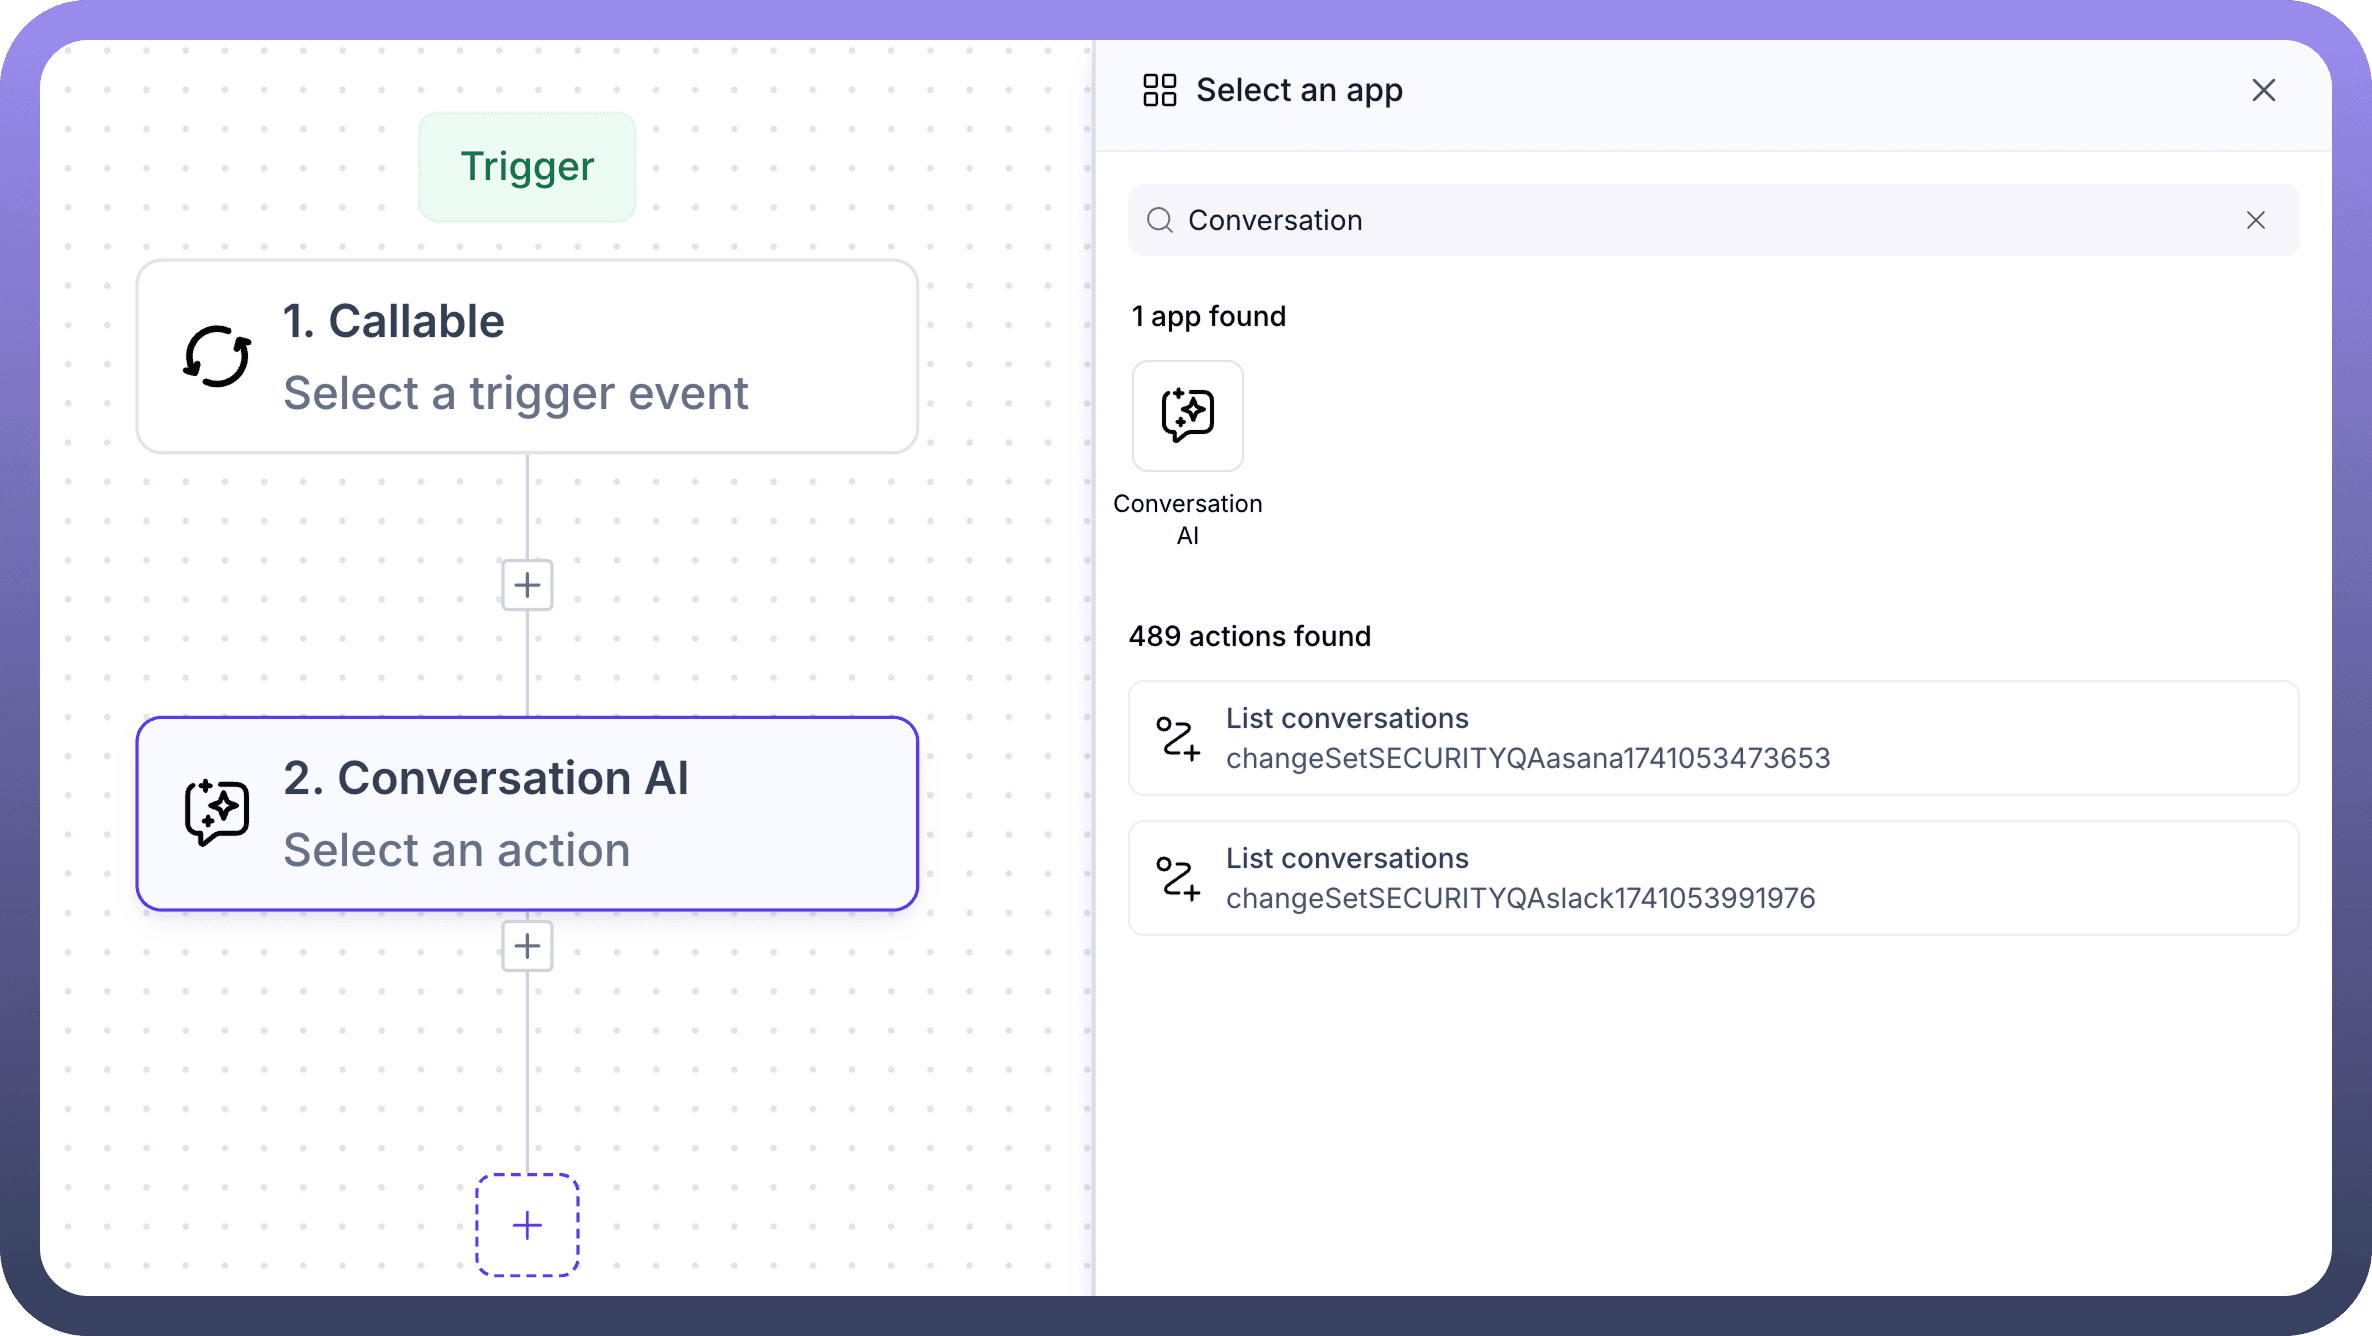Click the Conversation AI app icon tile
The width and height of the screenshot is (2372, 1336).
point(1187,415)
